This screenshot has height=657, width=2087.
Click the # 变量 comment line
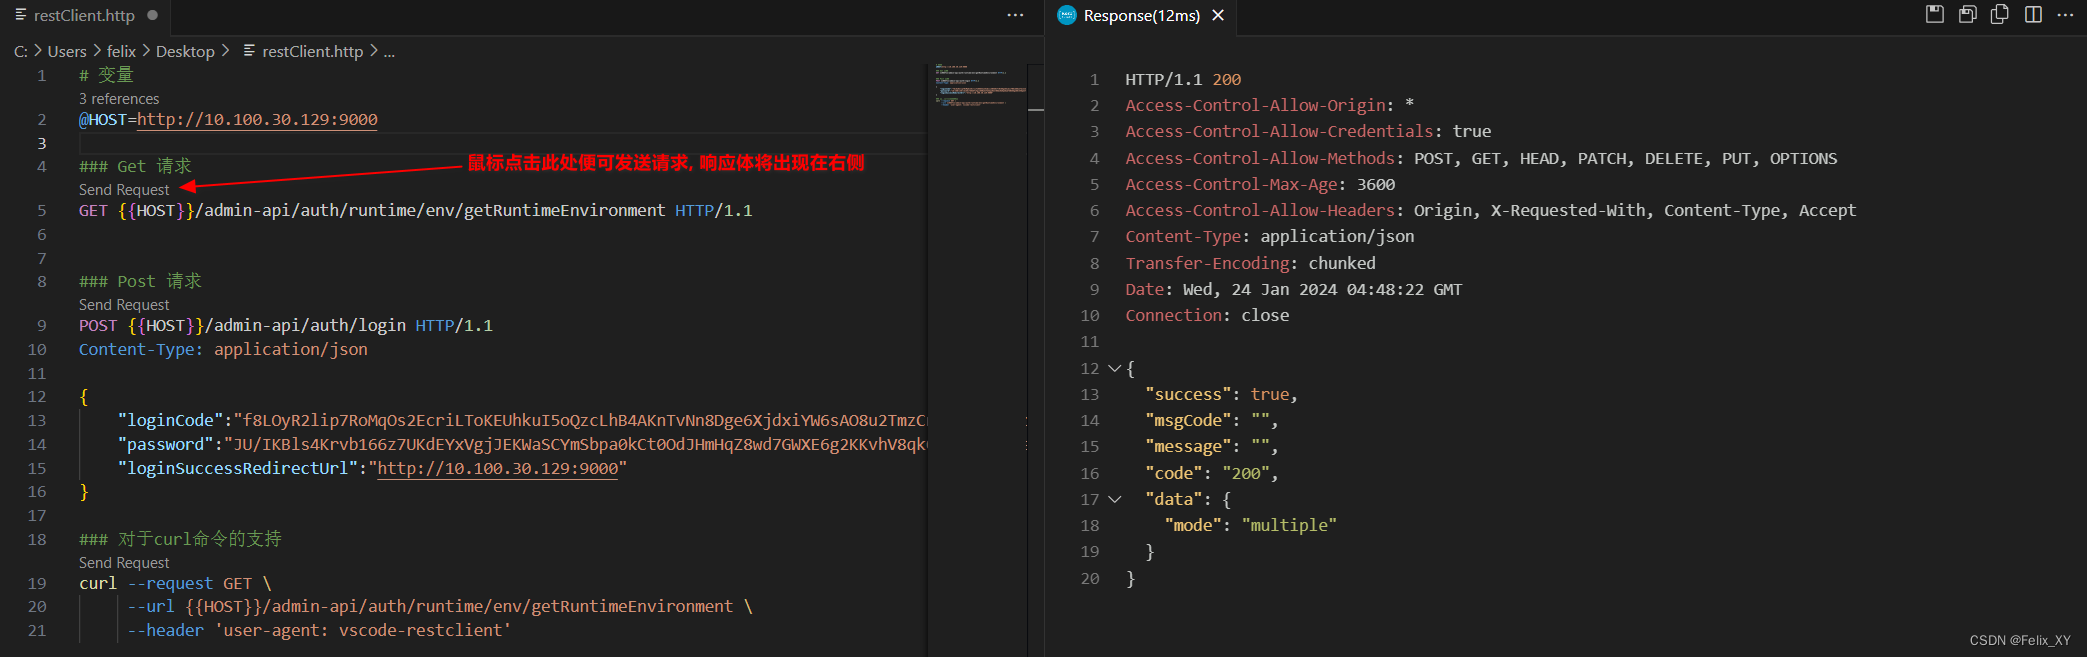[x=106, y=75]
